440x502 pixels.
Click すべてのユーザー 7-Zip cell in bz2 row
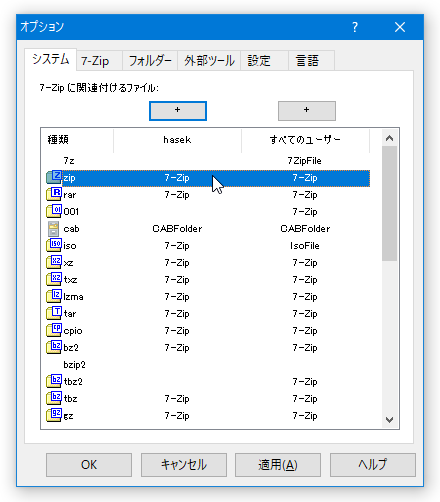[x=305, y=348]
